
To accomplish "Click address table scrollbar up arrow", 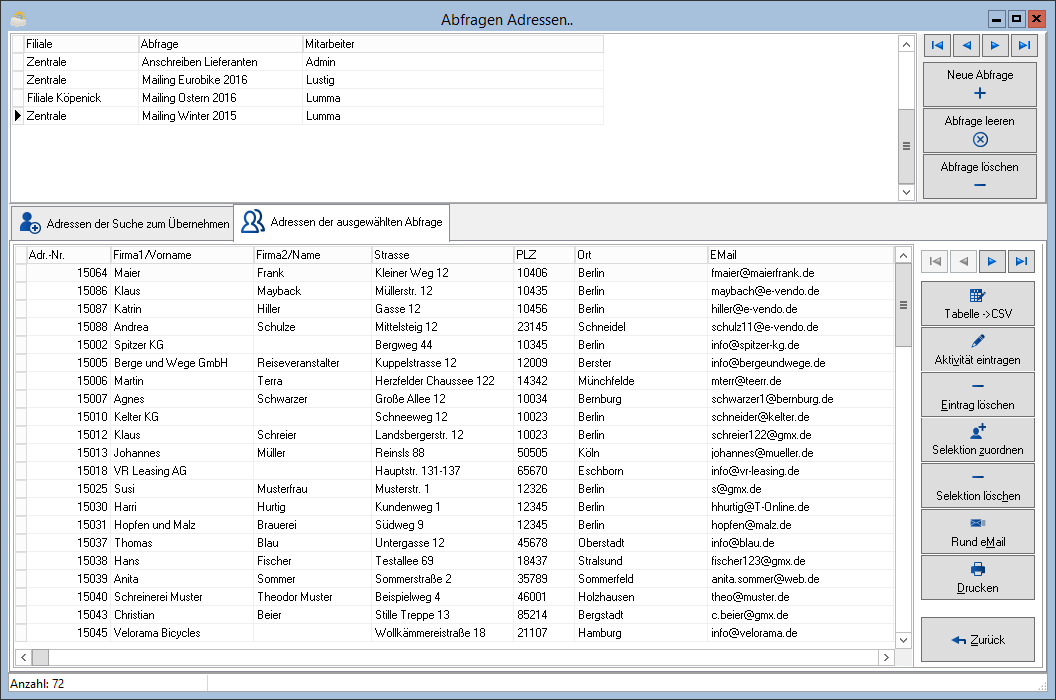I will pos(903,255).
